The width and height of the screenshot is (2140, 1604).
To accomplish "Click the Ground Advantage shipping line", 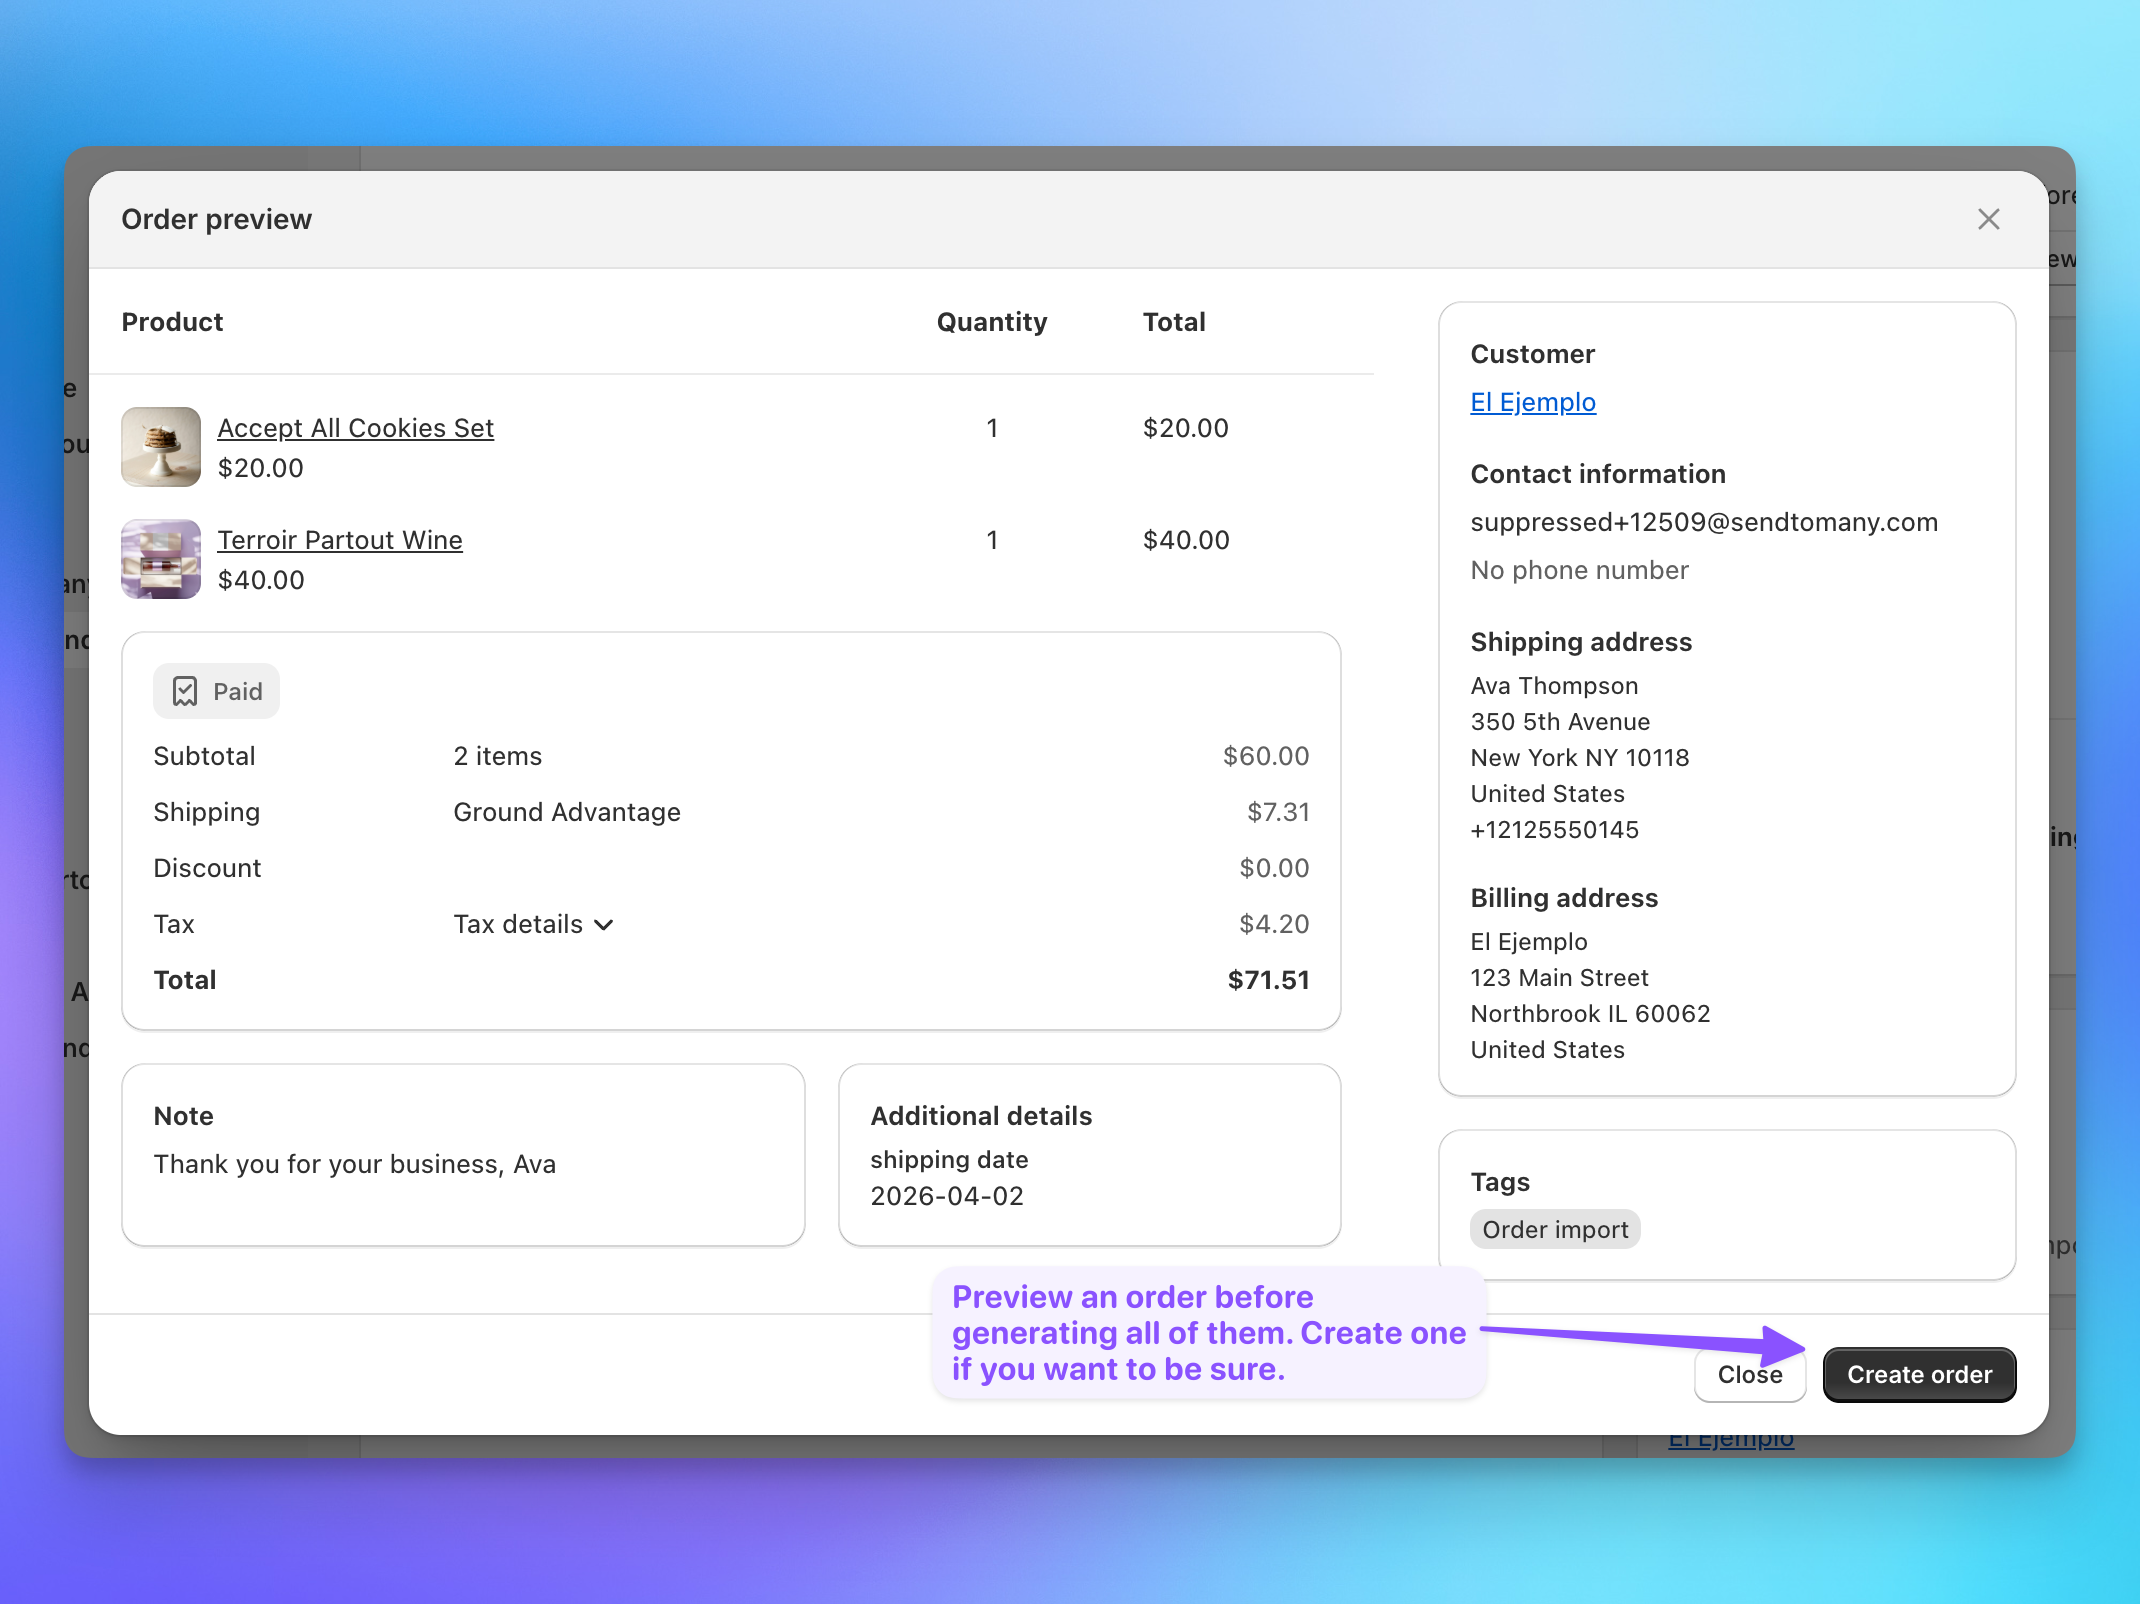I will pyautogui.click(x=566, y=812).
